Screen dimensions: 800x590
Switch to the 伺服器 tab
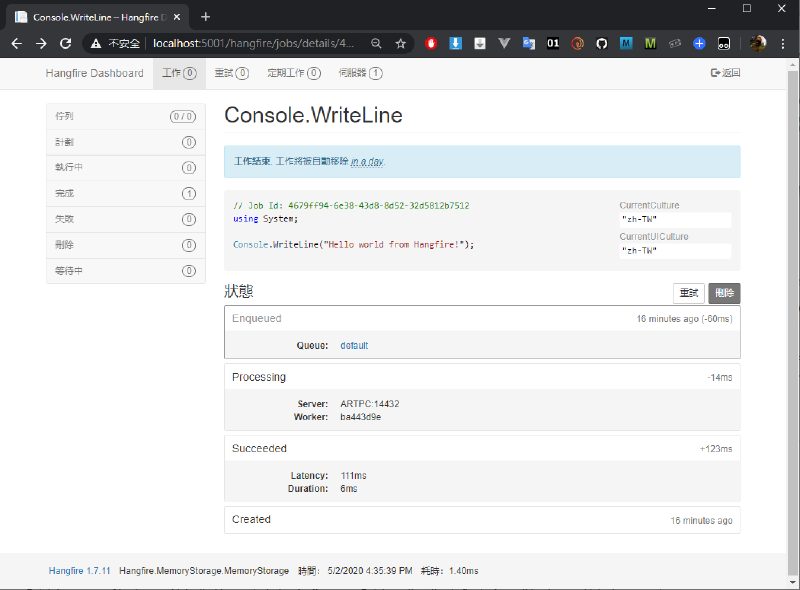click(360, 73)
